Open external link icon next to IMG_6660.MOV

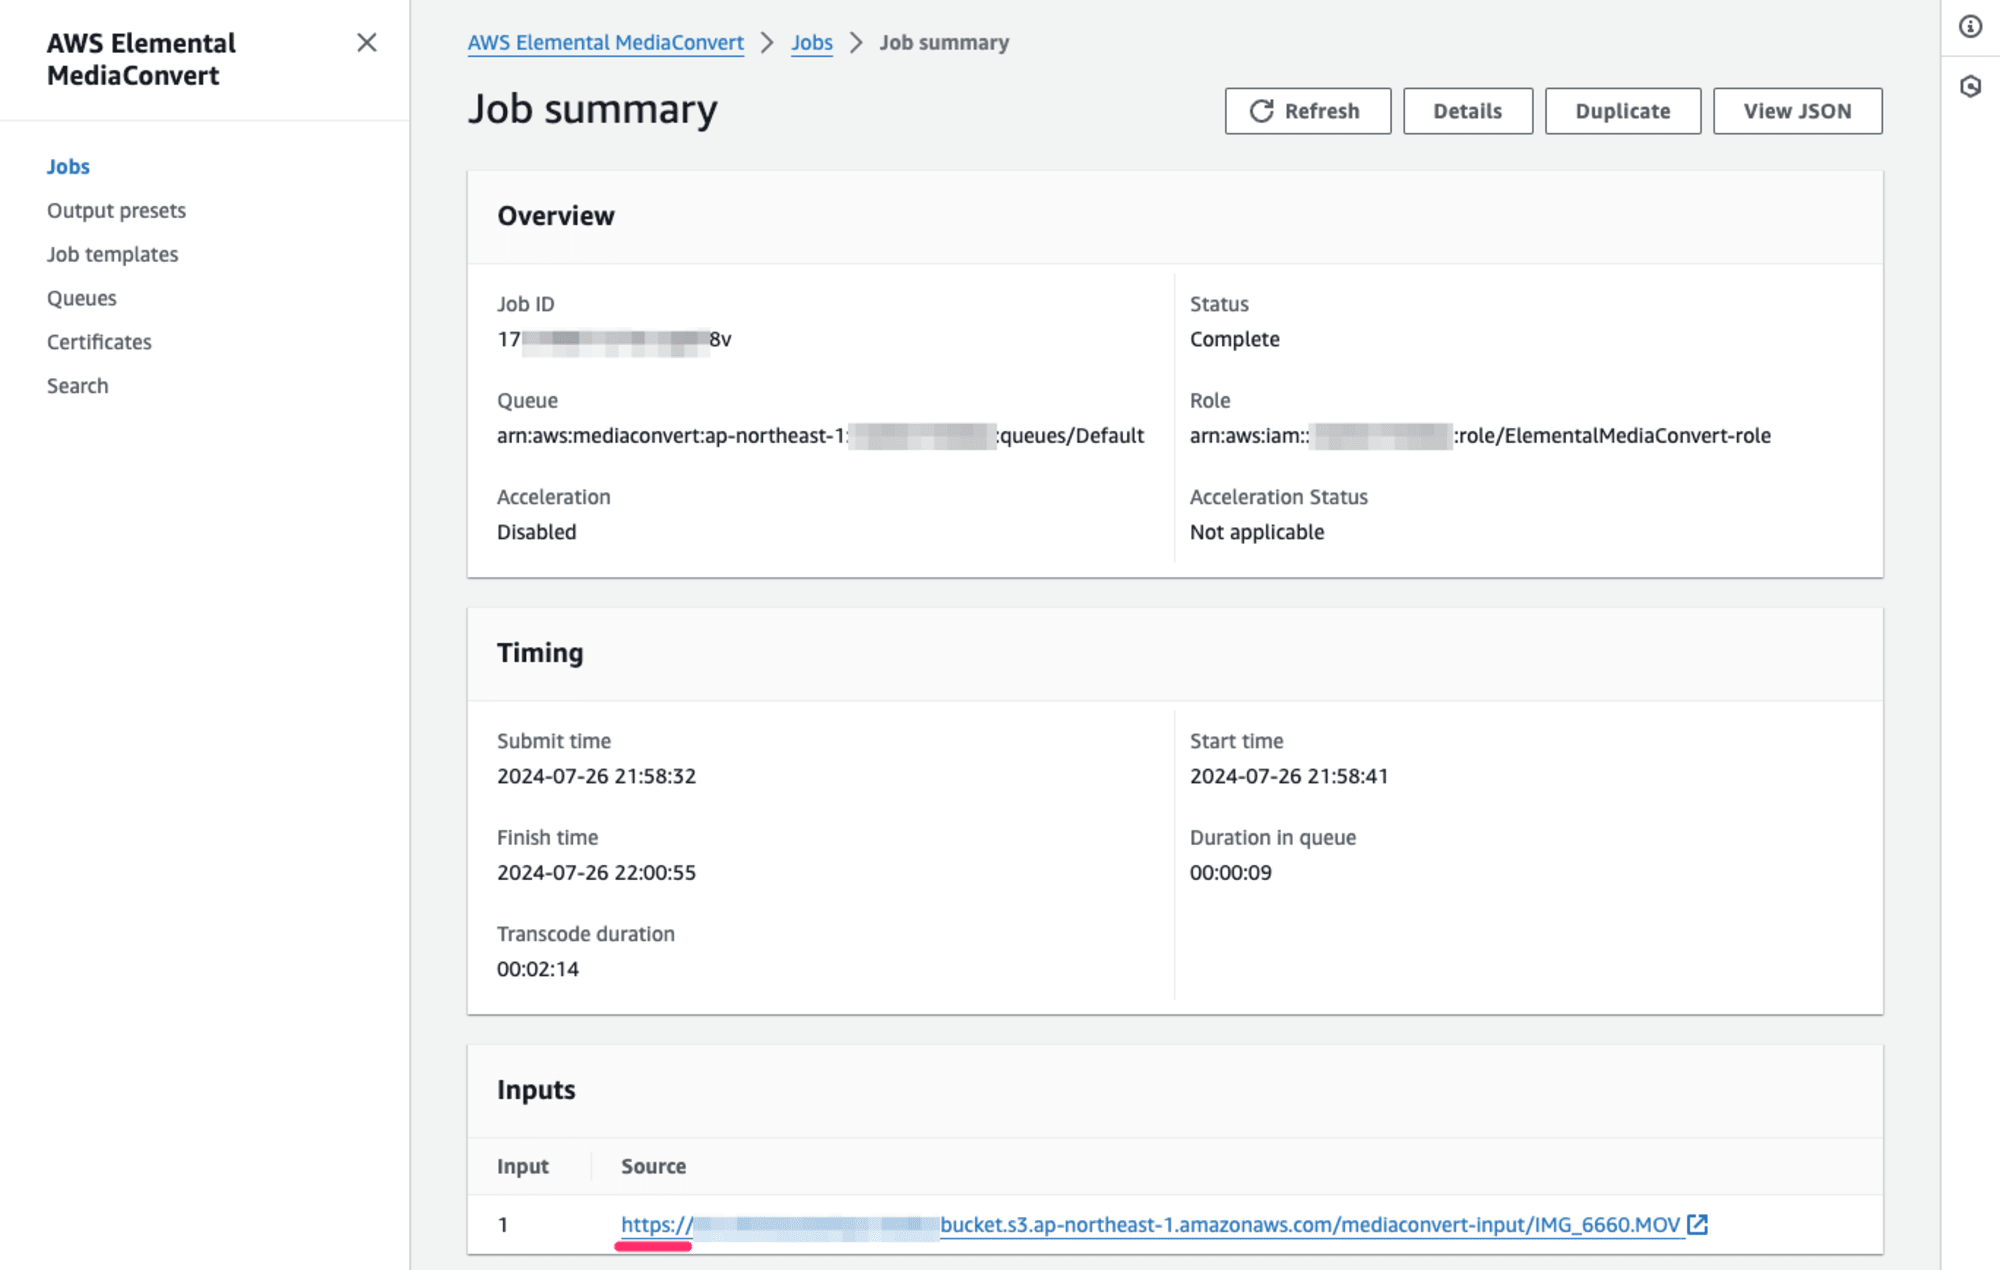(x=1697, y=1224)
